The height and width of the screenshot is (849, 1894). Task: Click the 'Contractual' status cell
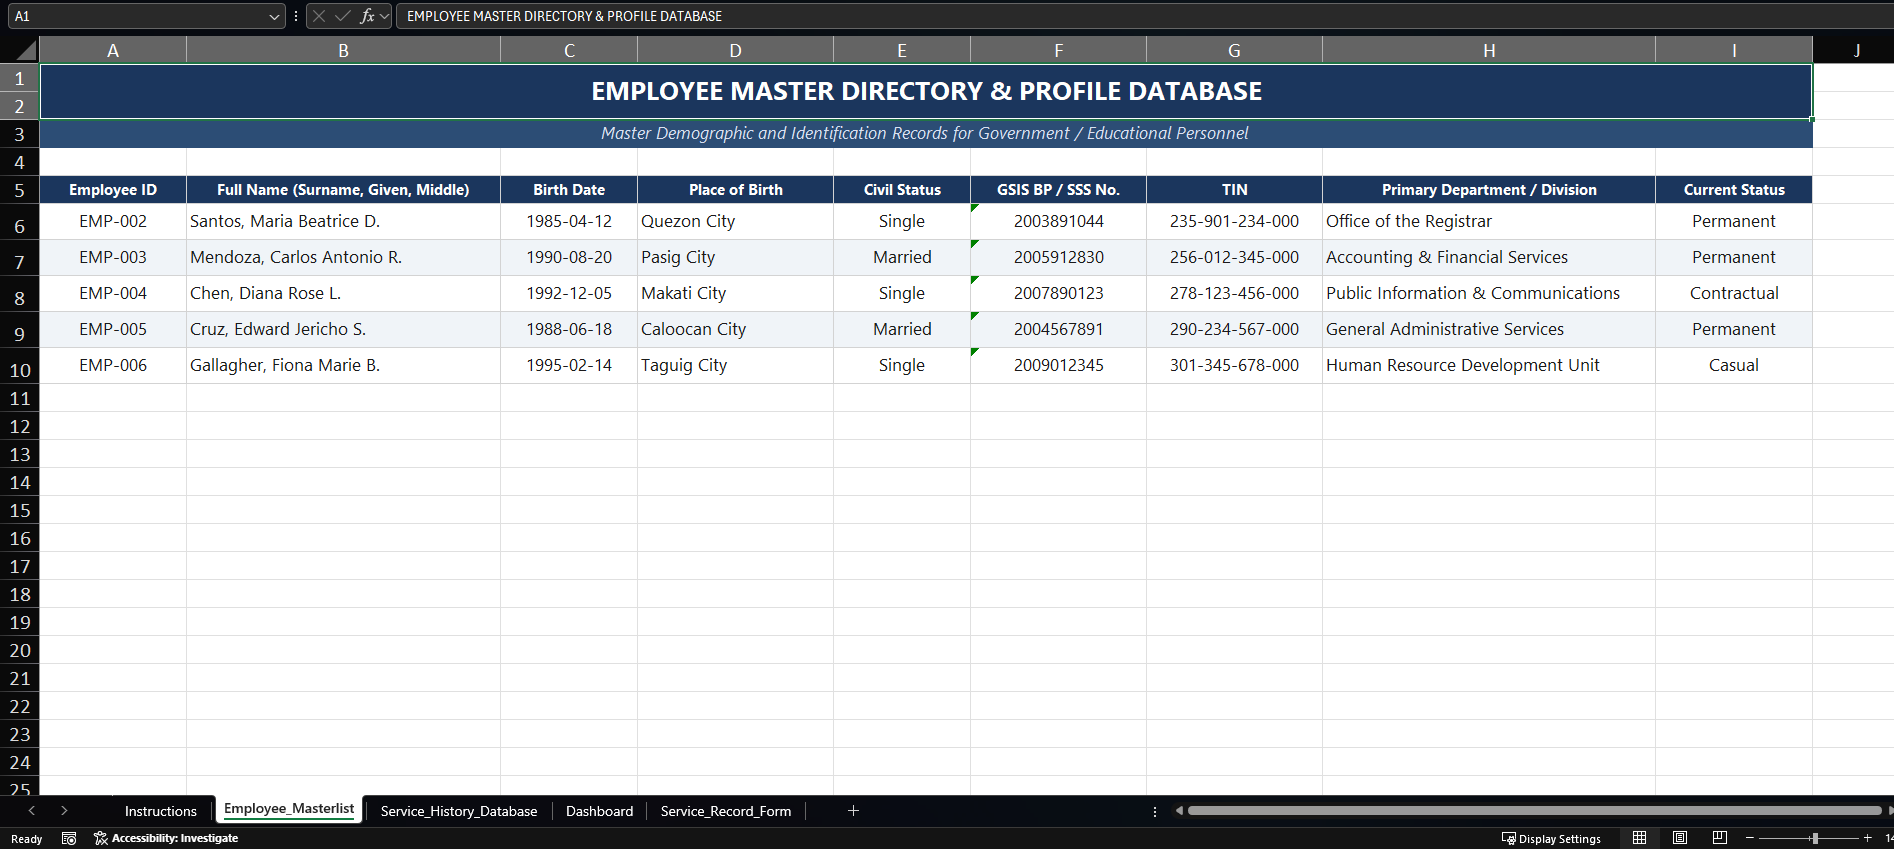click(1734, 293)
